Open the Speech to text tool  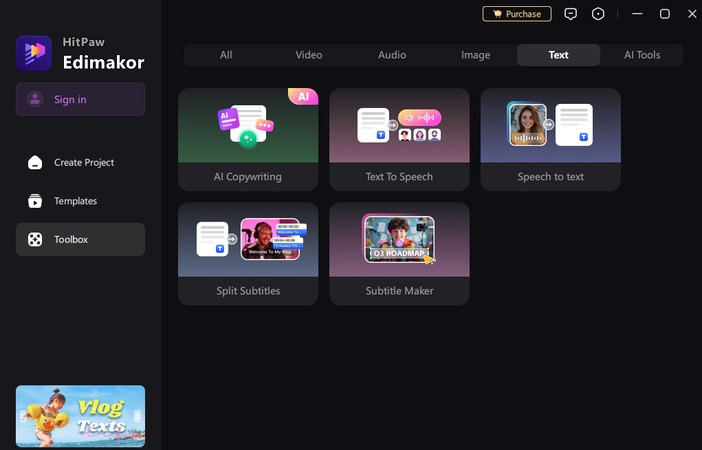pyautogui.click(x=550, y=139)
